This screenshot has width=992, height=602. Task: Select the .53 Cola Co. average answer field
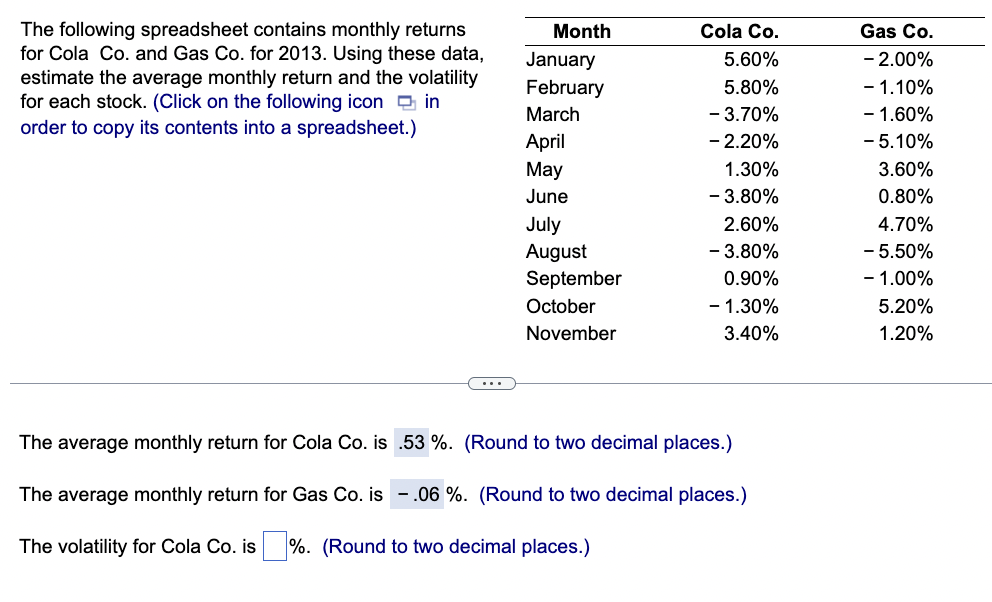[411, 442]
